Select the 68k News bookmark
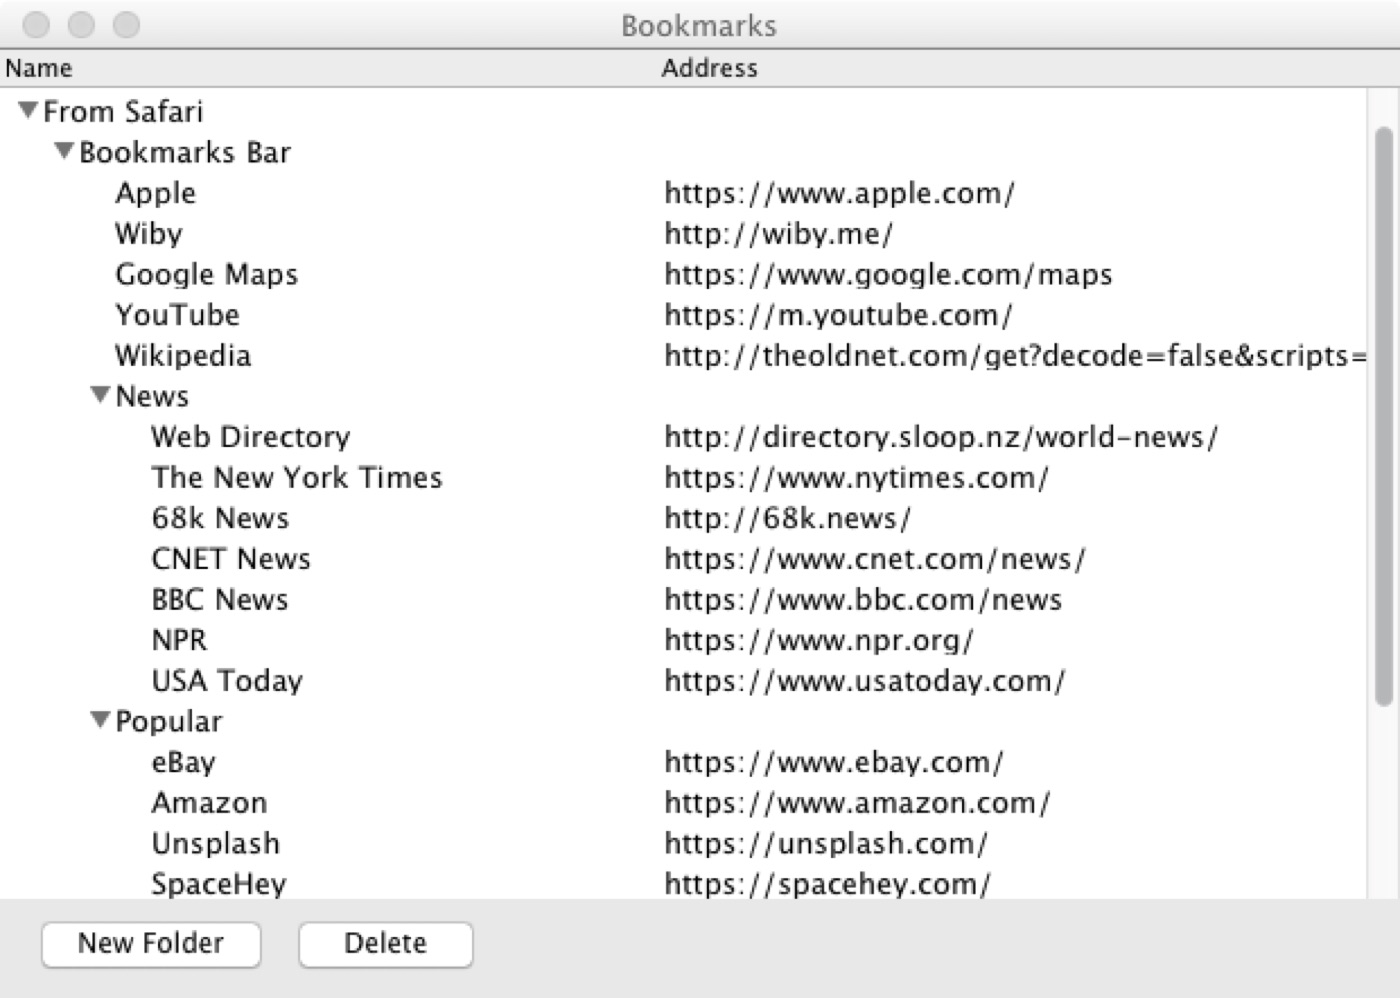 tap(220, 518)
